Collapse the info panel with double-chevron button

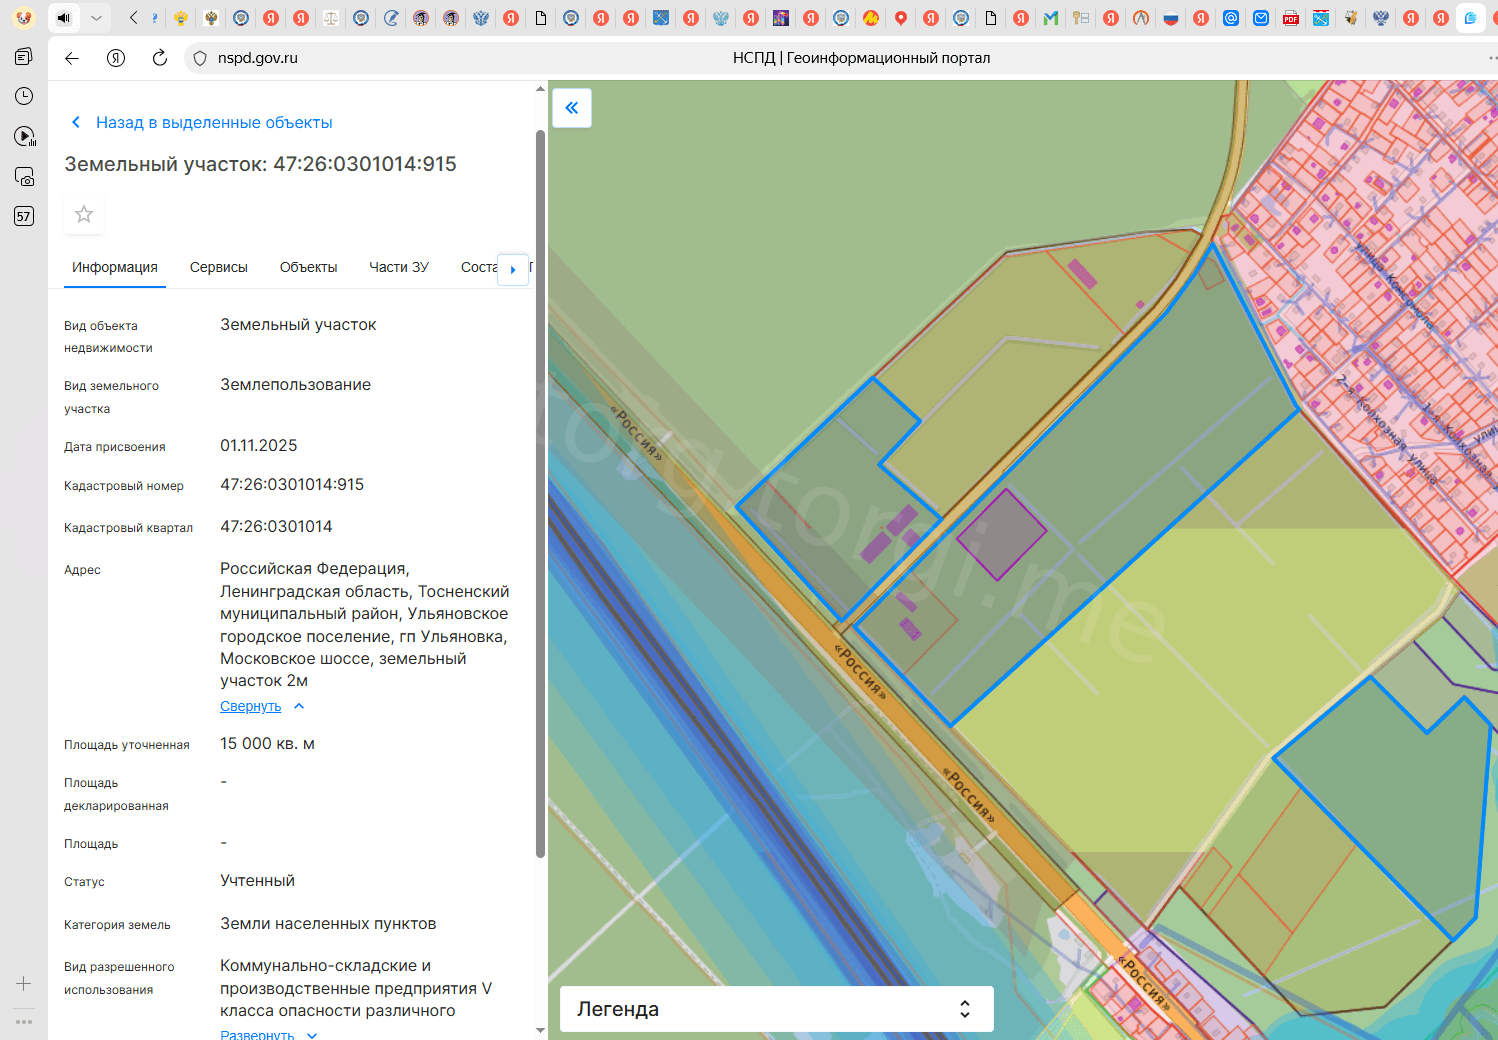(572, 108)
